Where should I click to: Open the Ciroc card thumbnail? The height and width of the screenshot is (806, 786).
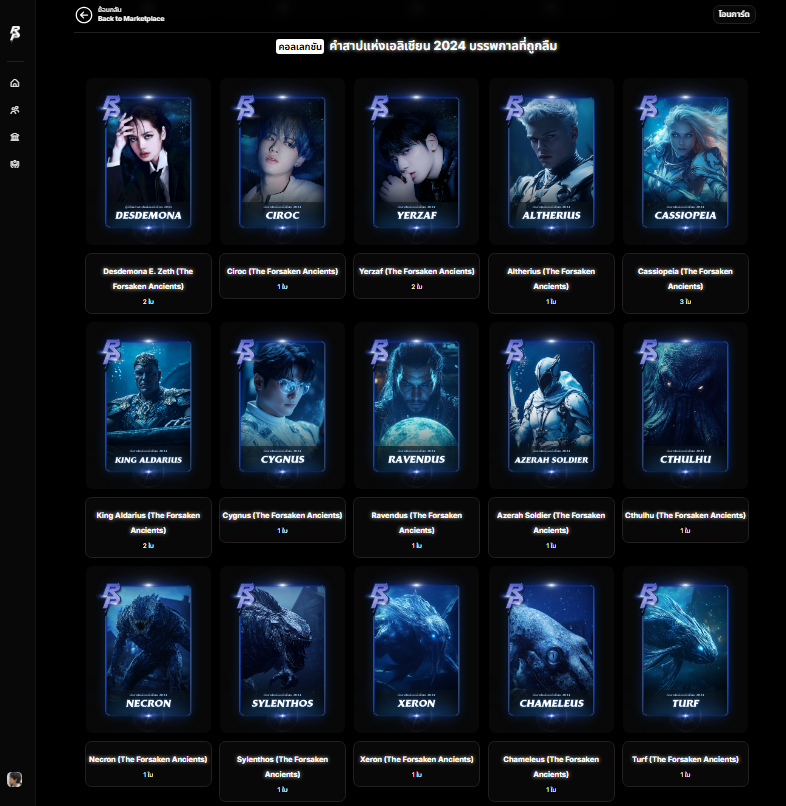pyautogui.click(x=282, y=161)
